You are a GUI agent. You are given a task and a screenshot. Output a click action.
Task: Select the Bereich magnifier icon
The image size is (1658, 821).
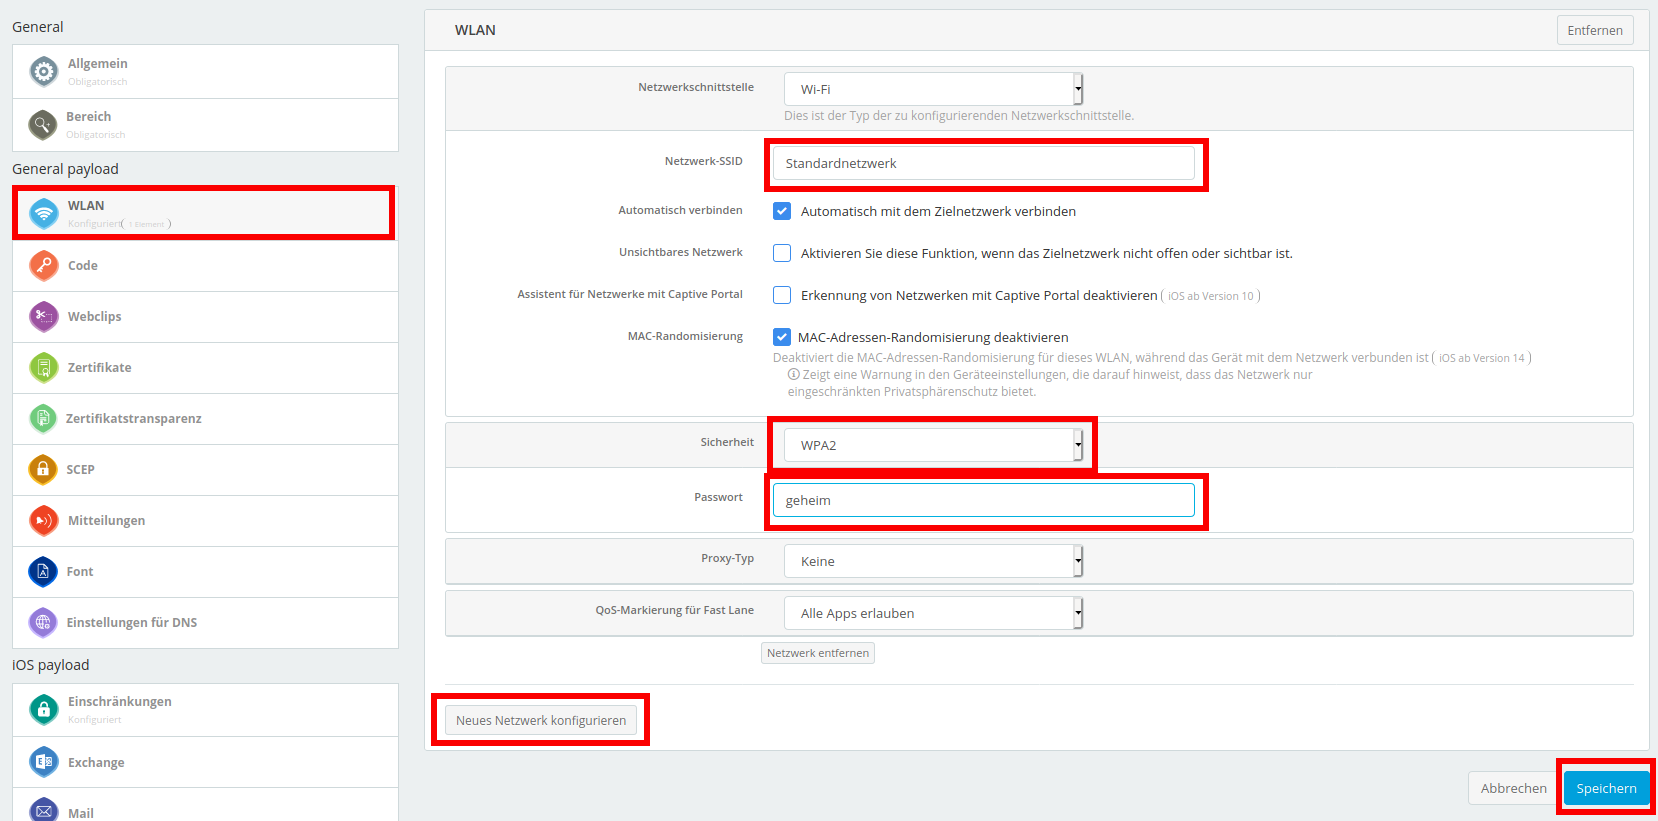[42, 124]
